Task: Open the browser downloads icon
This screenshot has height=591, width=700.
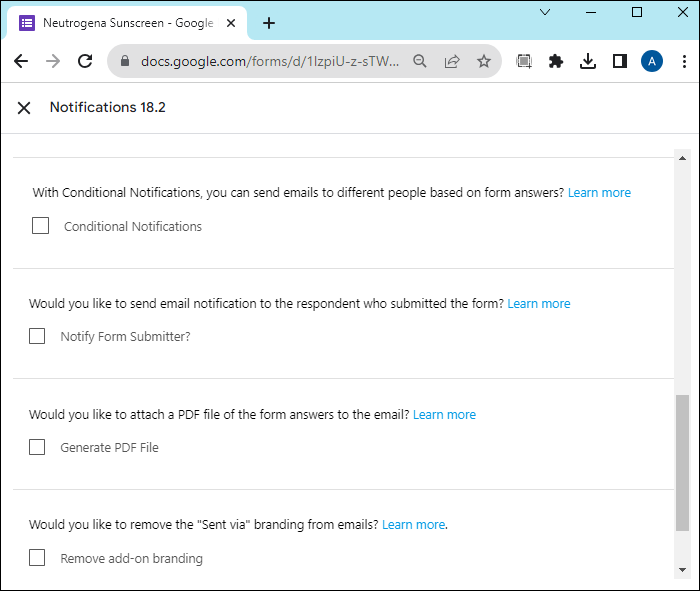Action: pos(588,62)
